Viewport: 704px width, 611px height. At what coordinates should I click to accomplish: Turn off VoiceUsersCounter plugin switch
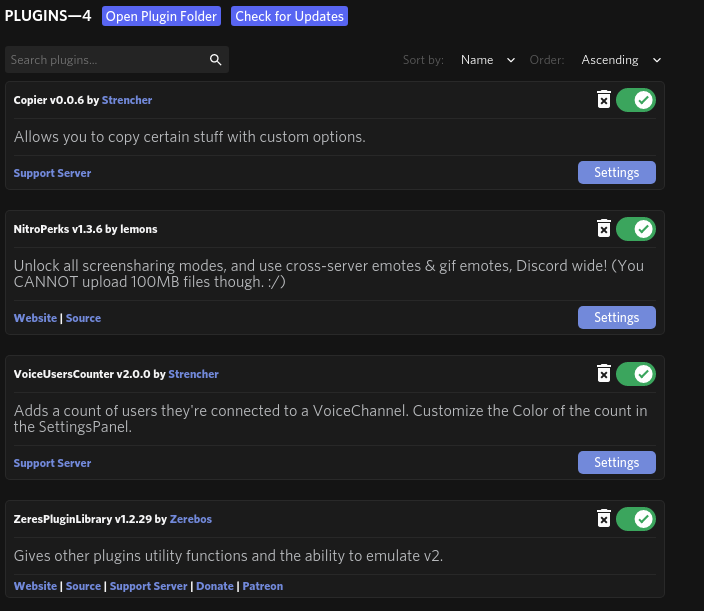tap(636, 374)
